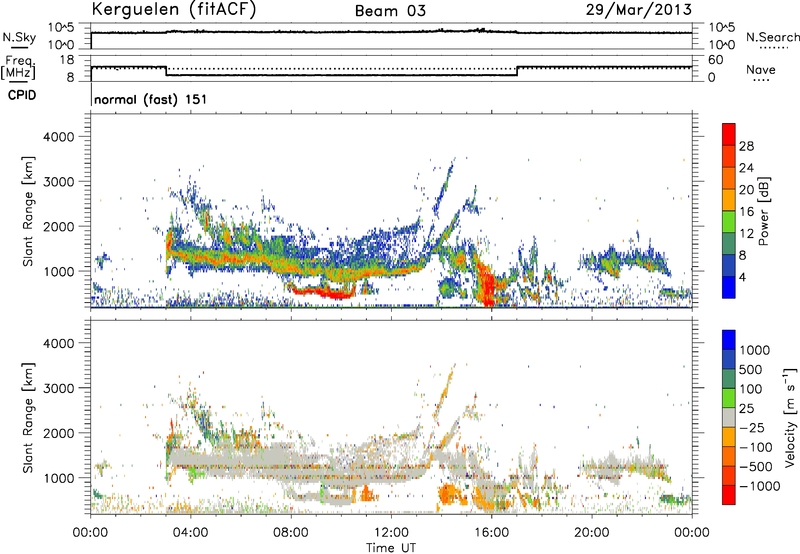Viewport: 800px width, 554px height.
Task: Click the 'Time UT' axis title
Action: [x=391, y=548]
